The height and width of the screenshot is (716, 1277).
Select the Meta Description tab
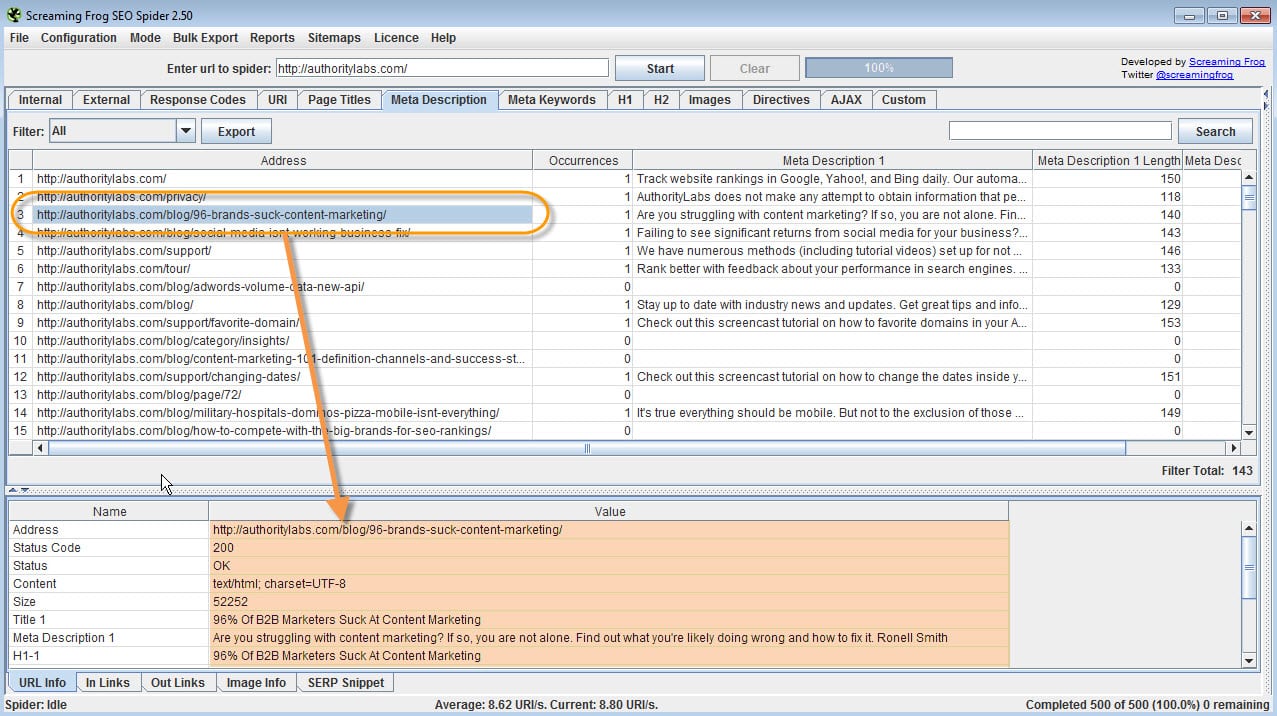[x=439, y=100]
